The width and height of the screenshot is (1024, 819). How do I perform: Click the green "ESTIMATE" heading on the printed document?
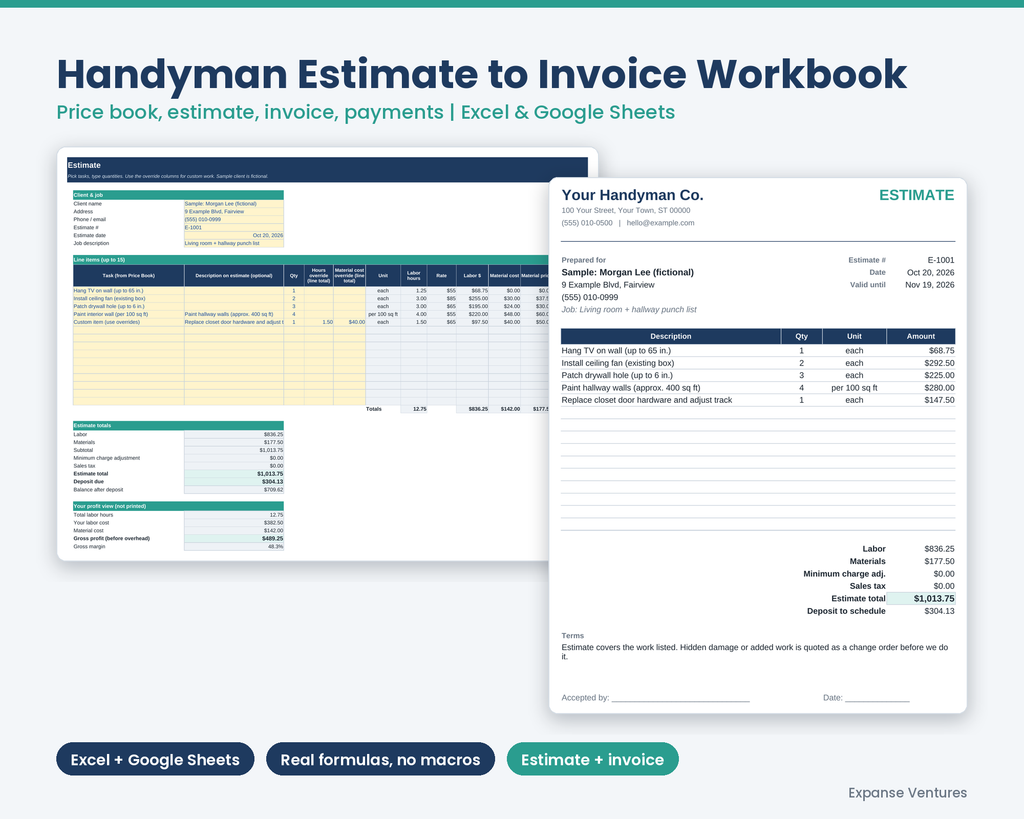click(916, 195)
